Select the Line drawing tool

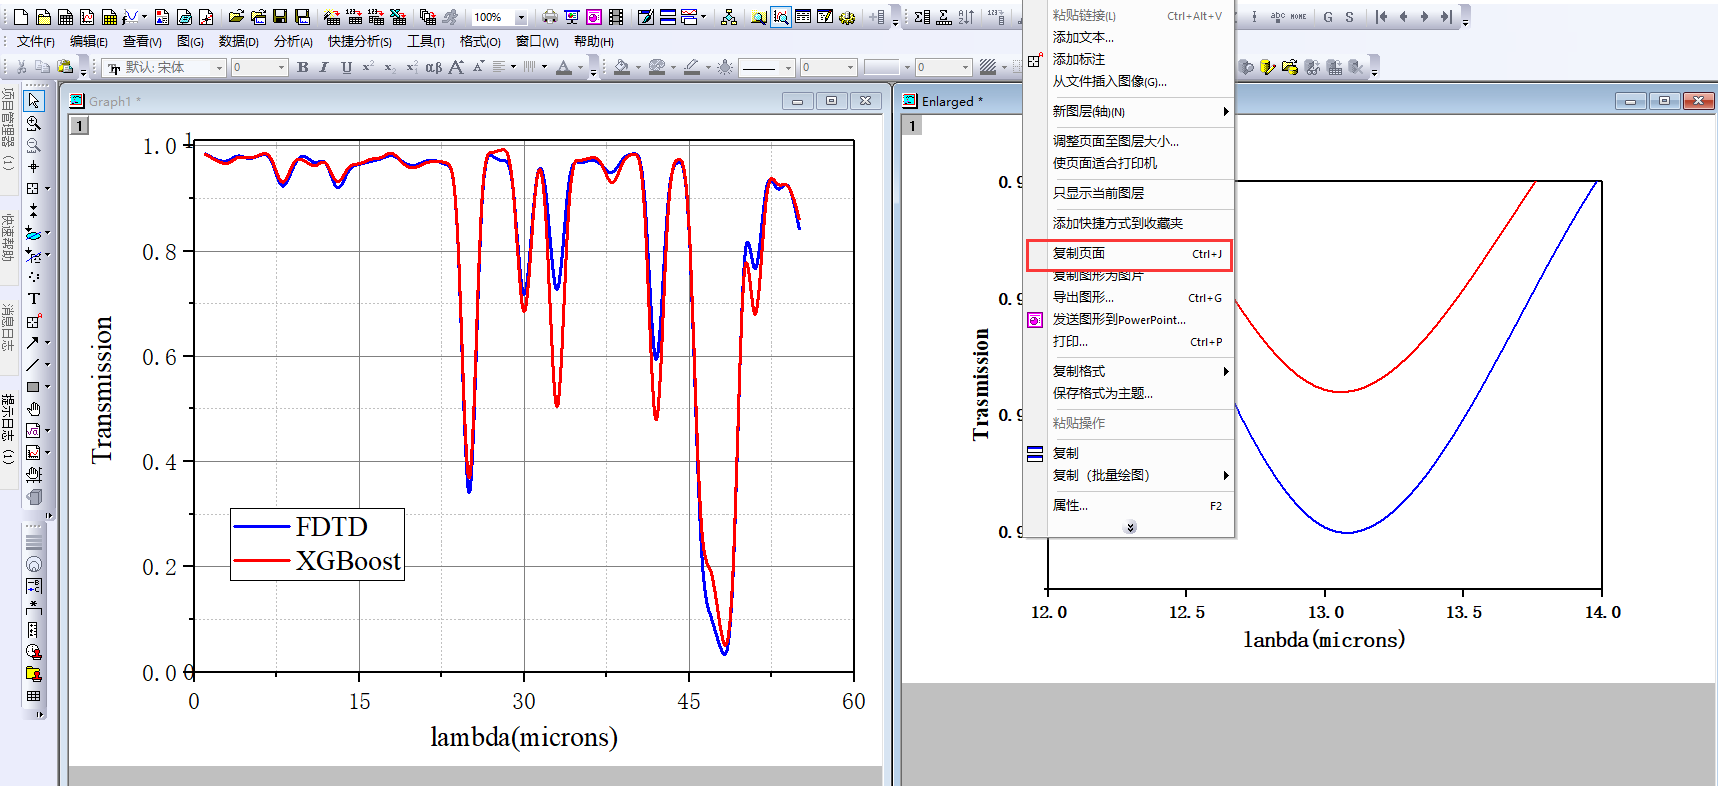pos(33,364)
